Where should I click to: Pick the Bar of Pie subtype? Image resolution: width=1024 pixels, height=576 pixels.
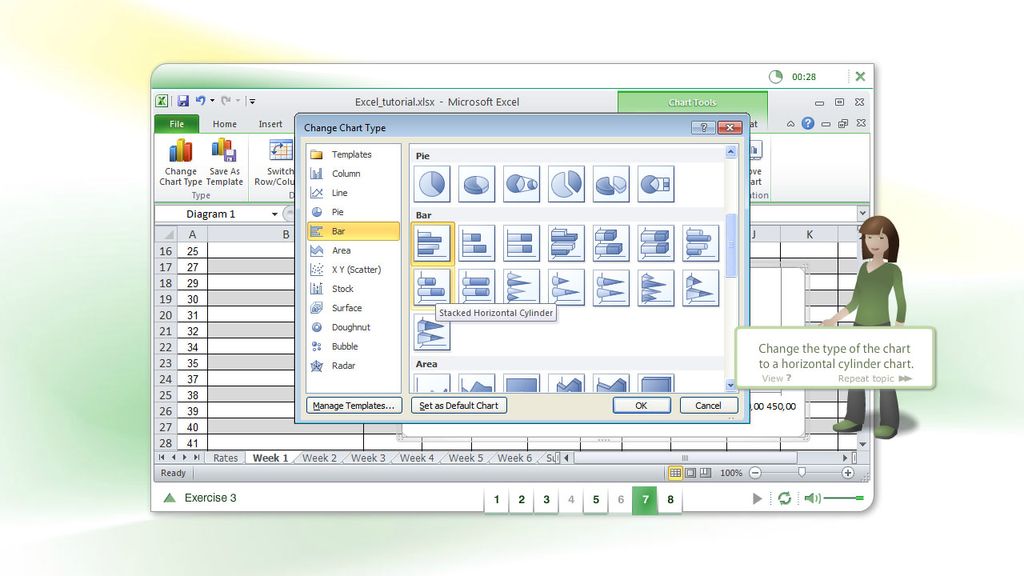click(656, 184)
